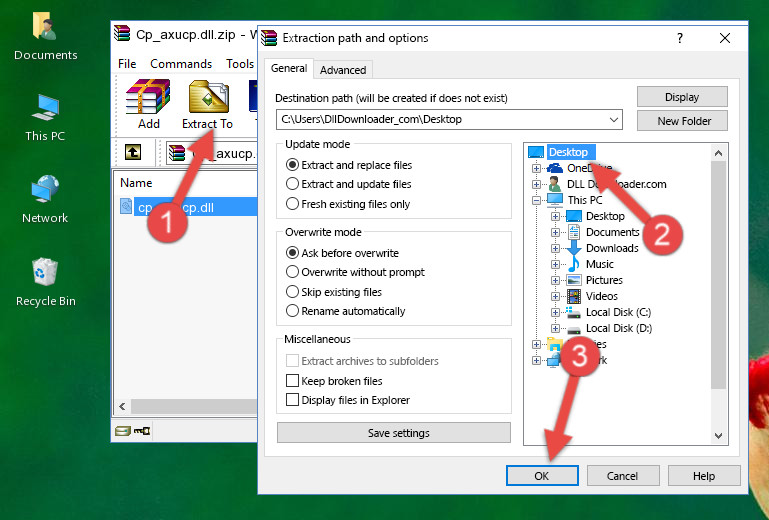Click the Cancel button
The height and width of the screenshot is (520, 769).
point(622,476)
